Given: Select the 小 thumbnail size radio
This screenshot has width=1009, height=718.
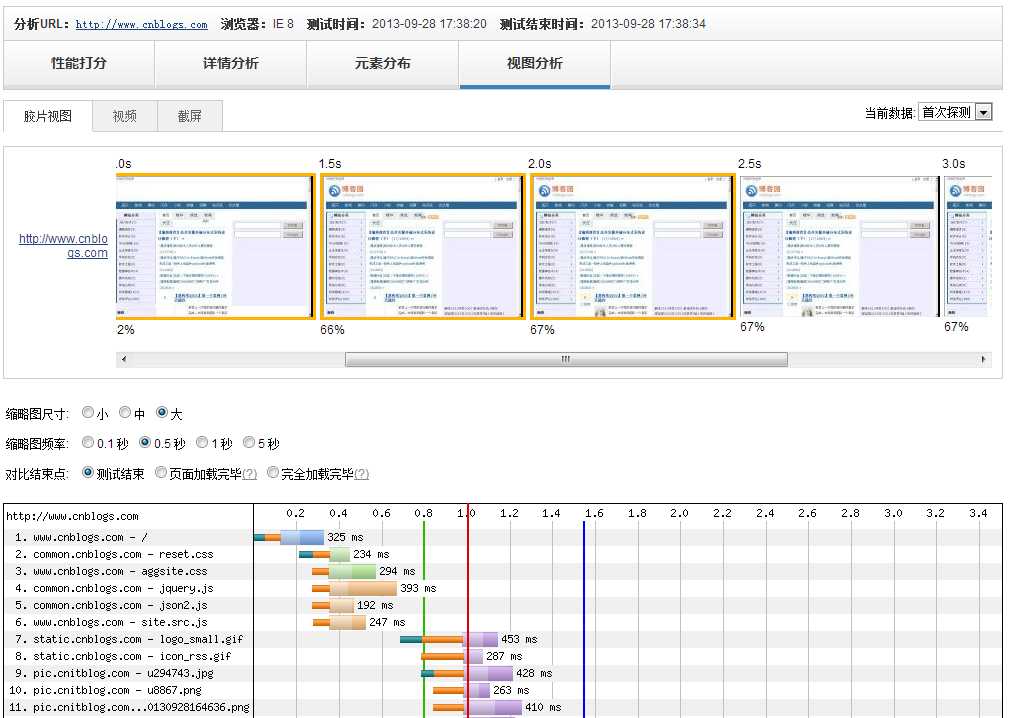Looking at the screenshot, I should tap(88, 412).
